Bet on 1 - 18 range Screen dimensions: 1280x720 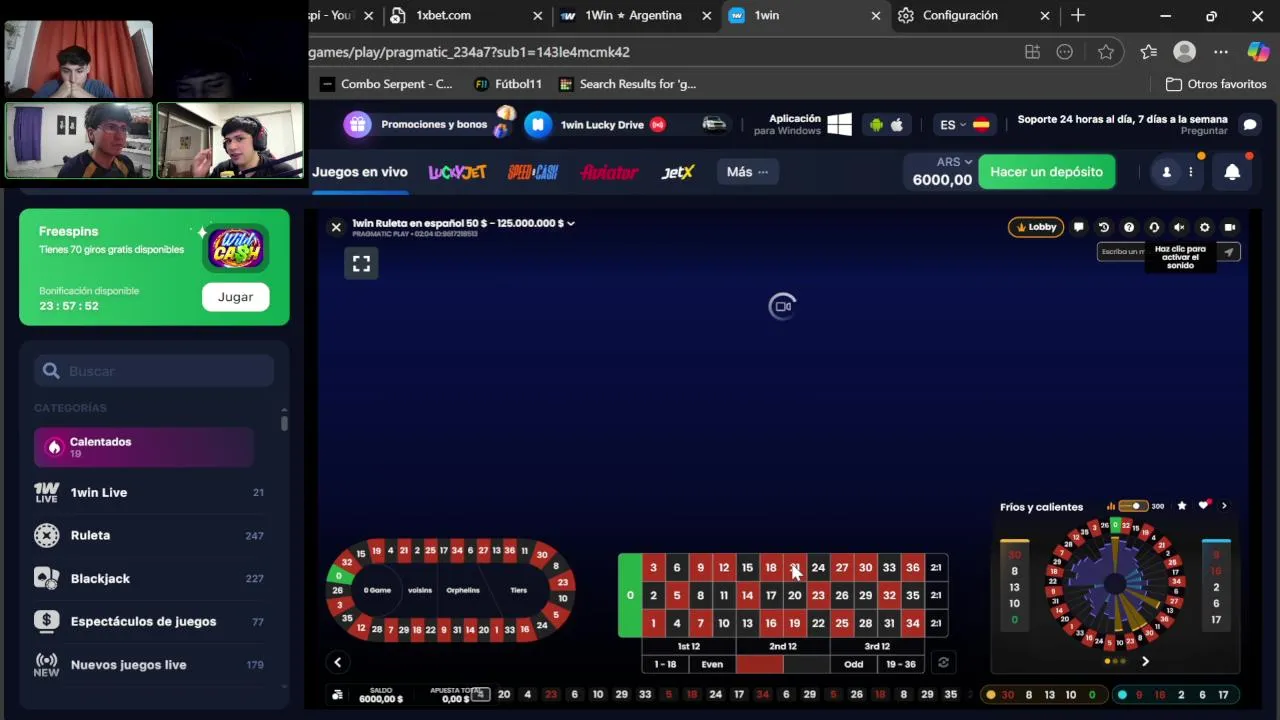tap(665, 664)
